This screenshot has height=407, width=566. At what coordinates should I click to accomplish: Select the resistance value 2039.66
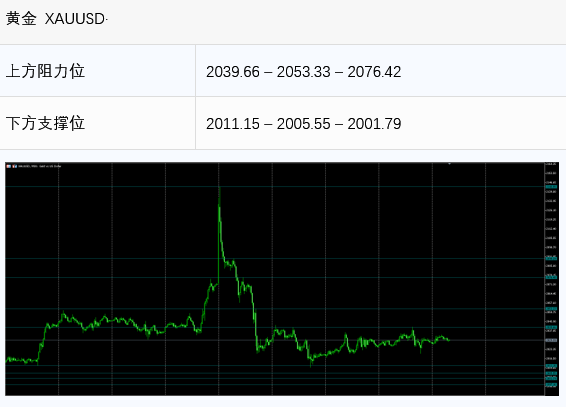point(233,72)
